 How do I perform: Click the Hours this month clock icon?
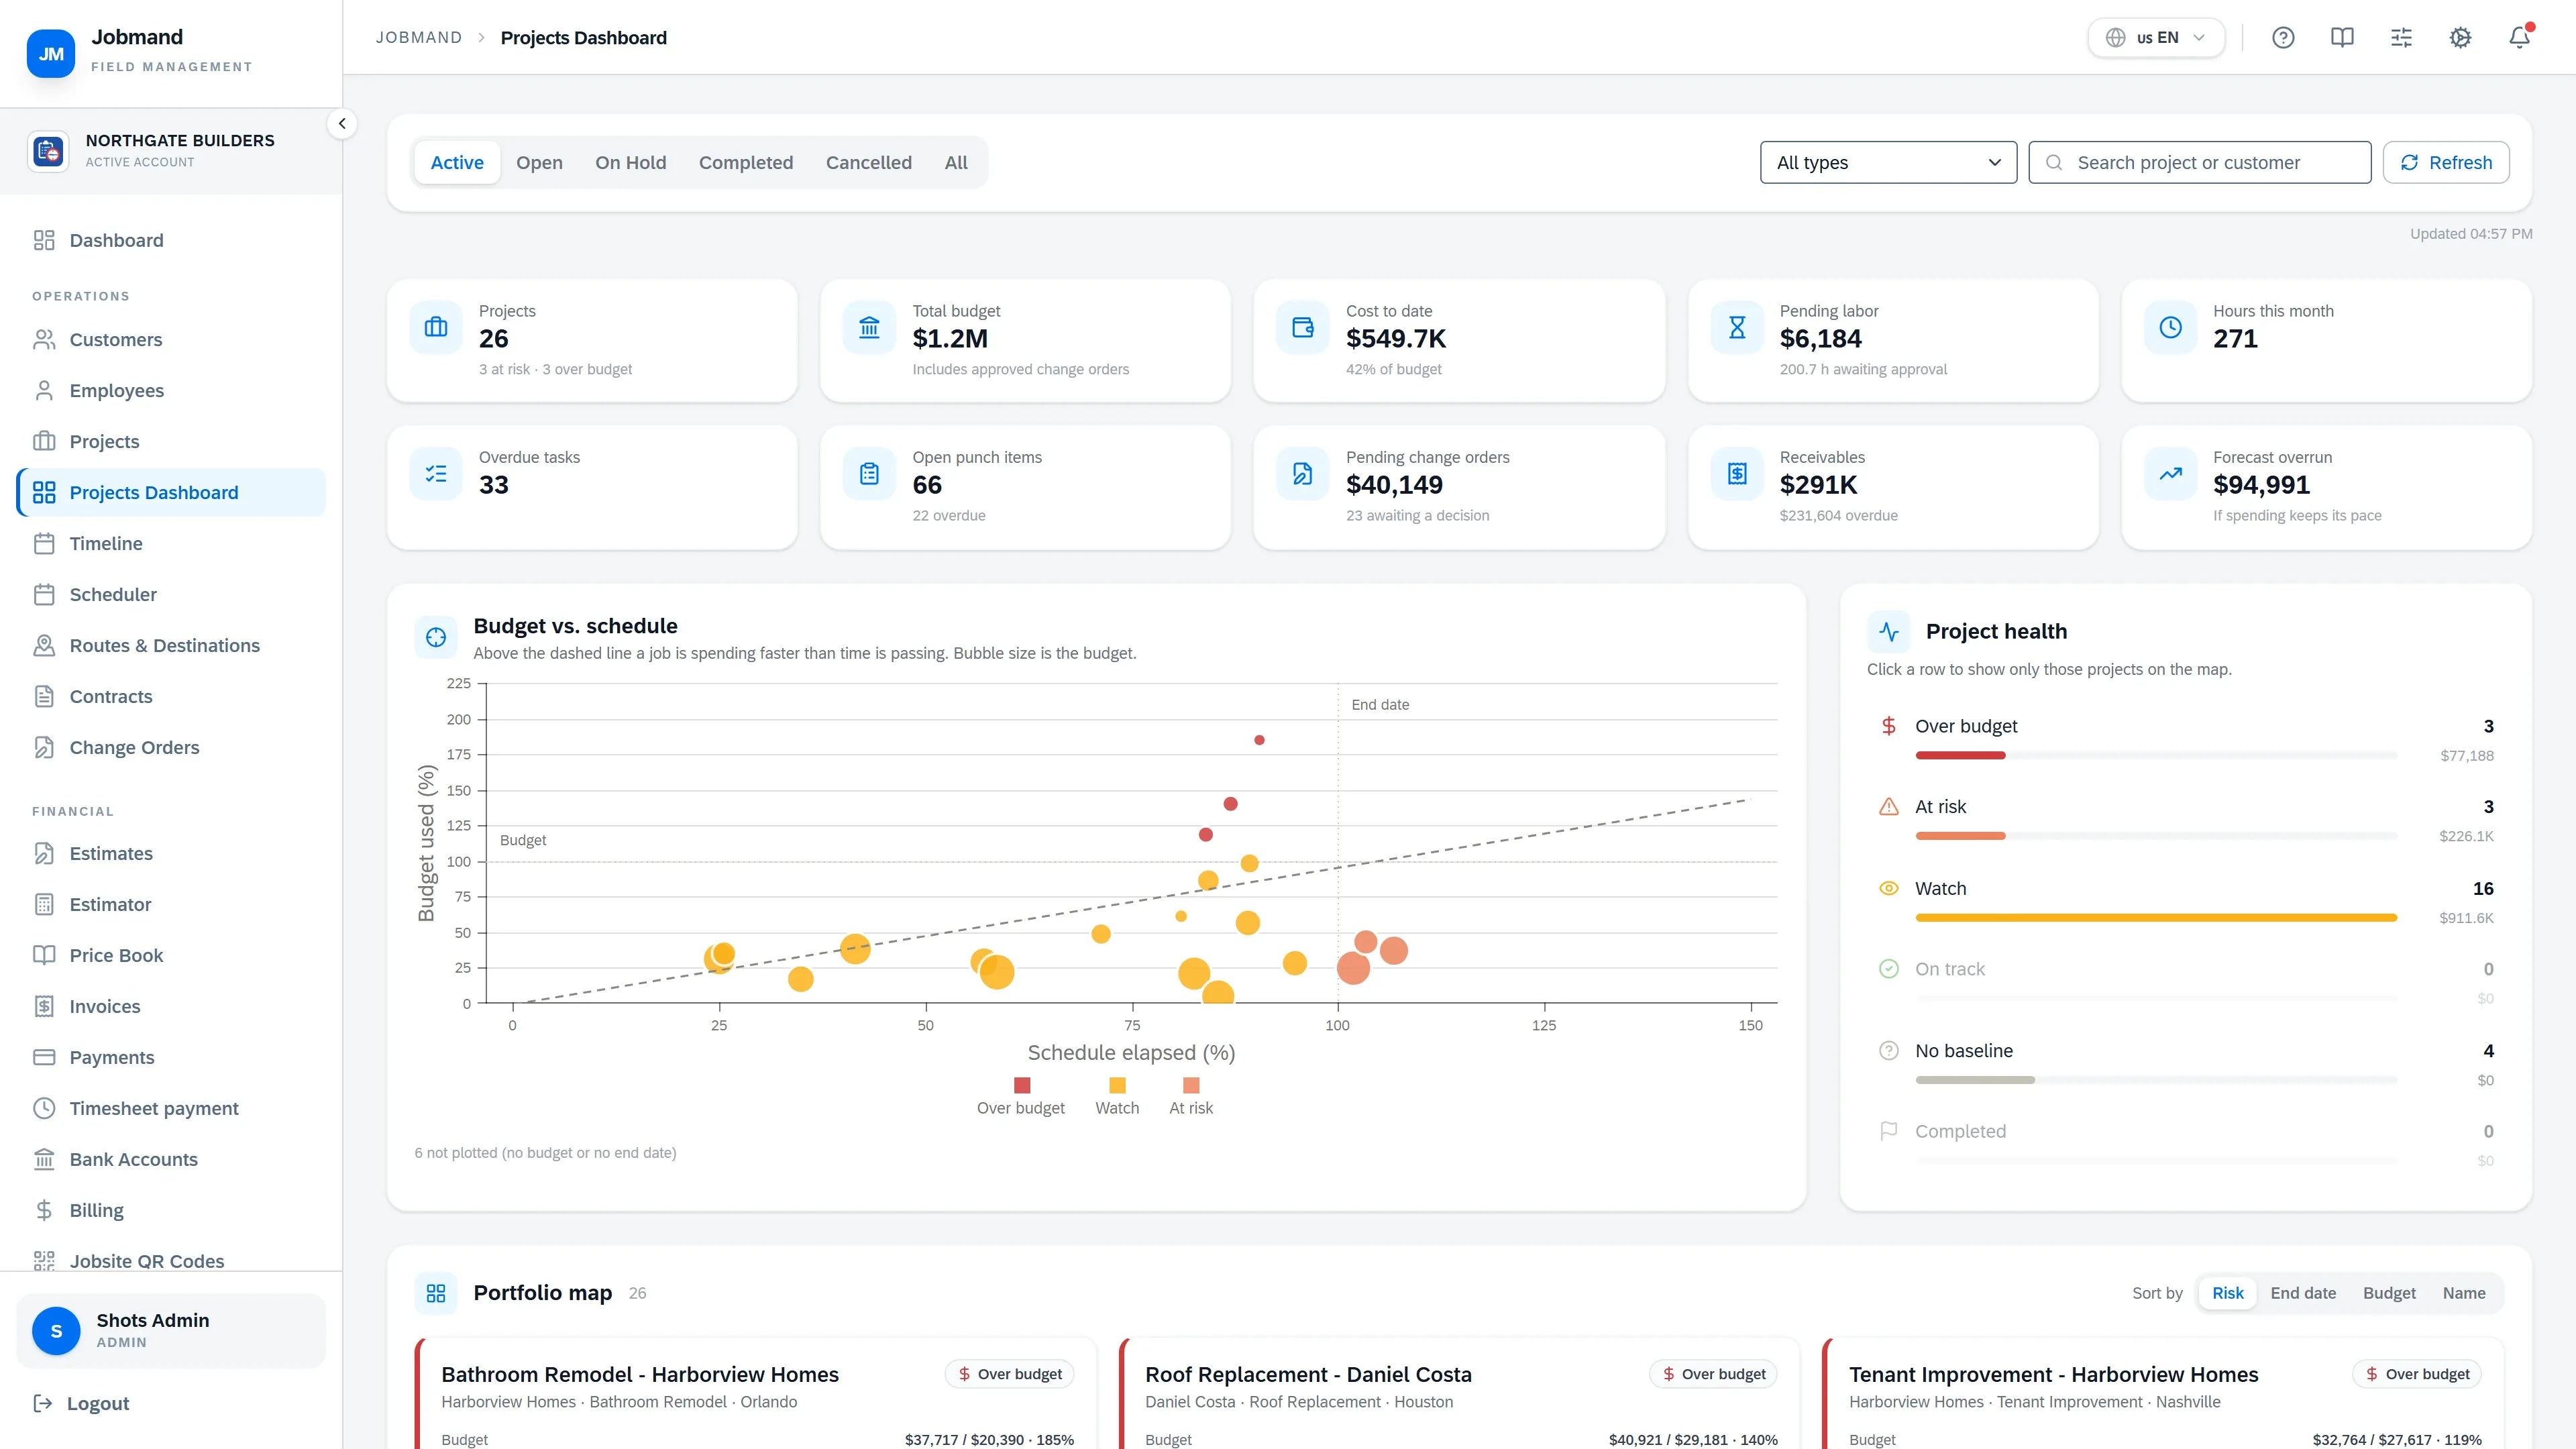[x=2170, y=327]
